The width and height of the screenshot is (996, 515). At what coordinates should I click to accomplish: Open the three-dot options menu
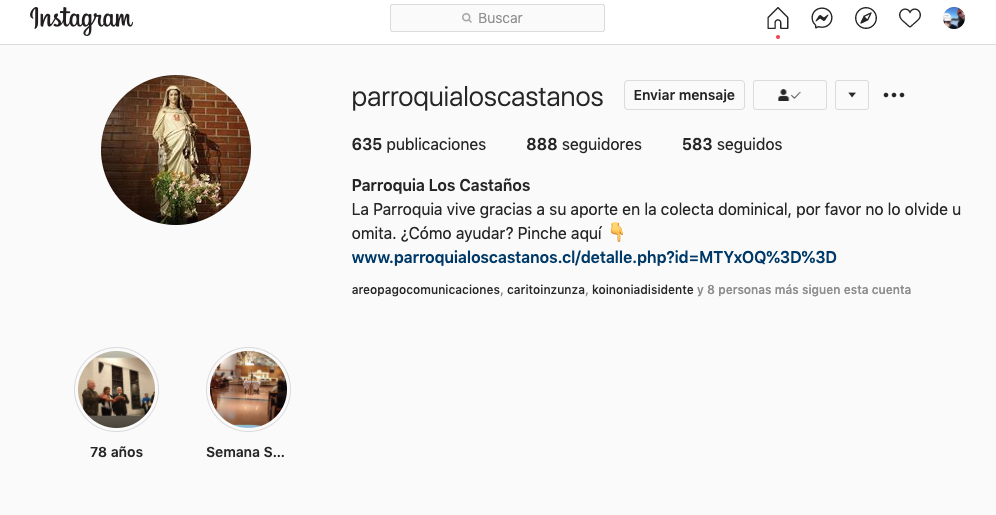click(894, 95)
